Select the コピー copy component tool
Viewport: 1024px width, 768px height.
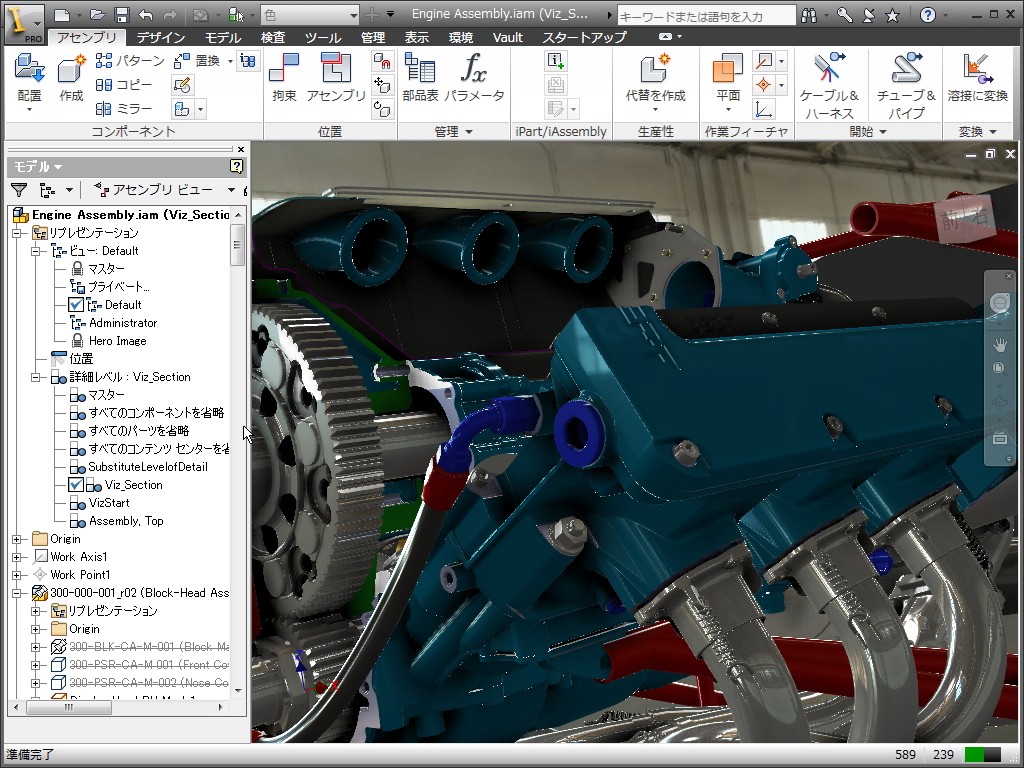pos(123,85)
